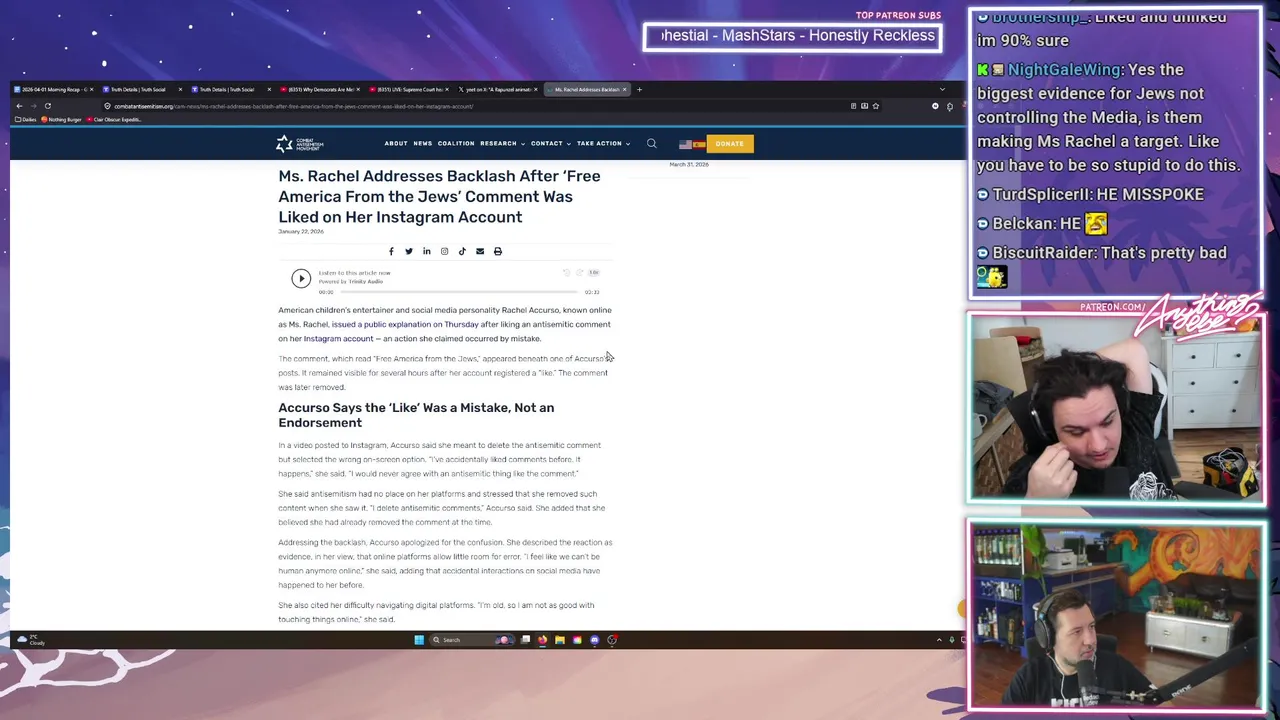
Task: Follow 'issued a public explanation on Thursday' link
Action: tap(405, 324)
